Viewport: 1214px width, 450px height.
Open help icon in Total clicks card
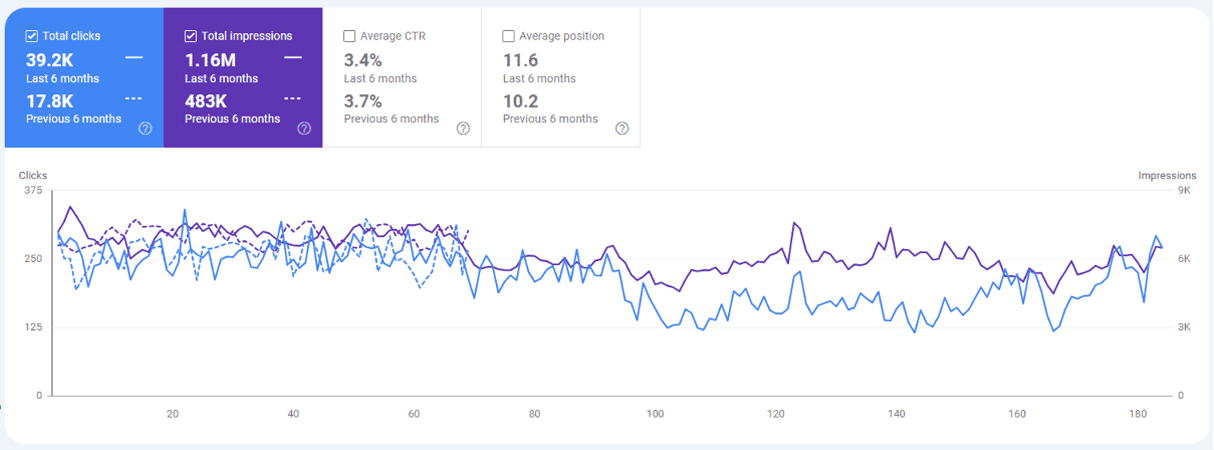(145, 128)
